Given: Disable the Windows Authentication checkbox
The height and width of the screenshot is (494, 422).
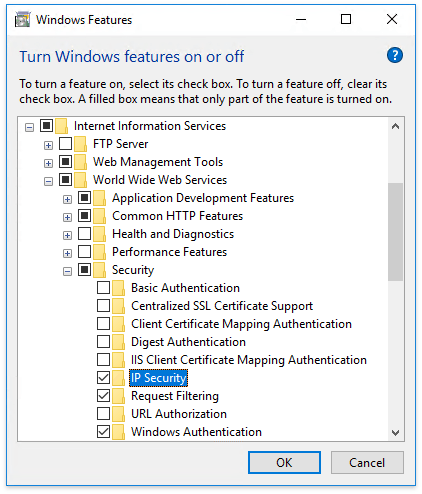Looking at the screenshot, I should 103,431.
